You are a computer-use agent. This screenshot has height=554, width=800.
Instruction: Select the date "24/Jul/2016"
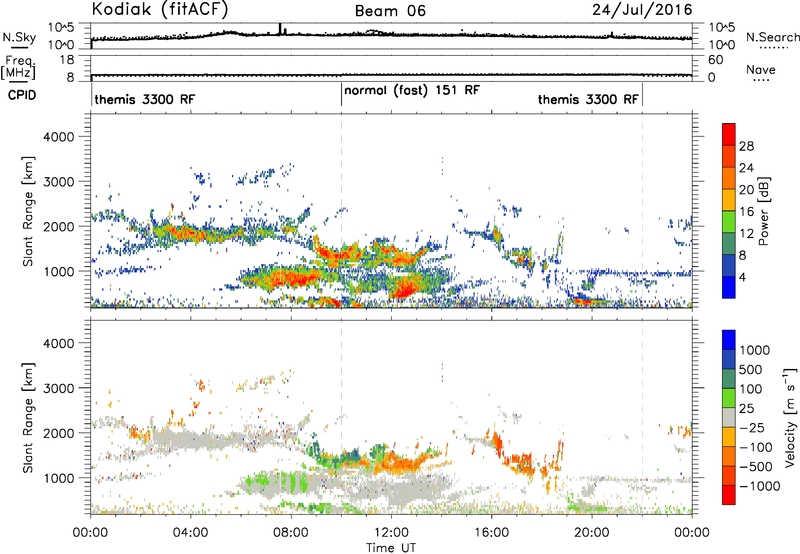point(642,10)
